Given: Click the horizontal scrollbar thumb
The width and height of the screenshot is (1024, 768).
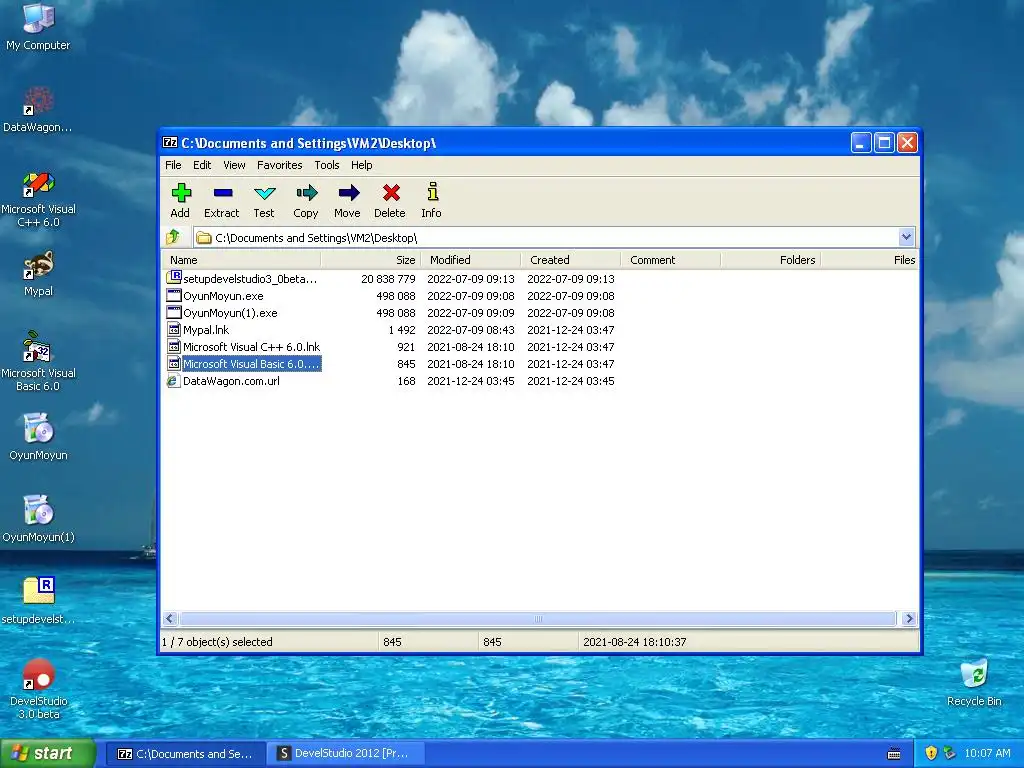Looking at the screenshot, I should pos(538,618).
